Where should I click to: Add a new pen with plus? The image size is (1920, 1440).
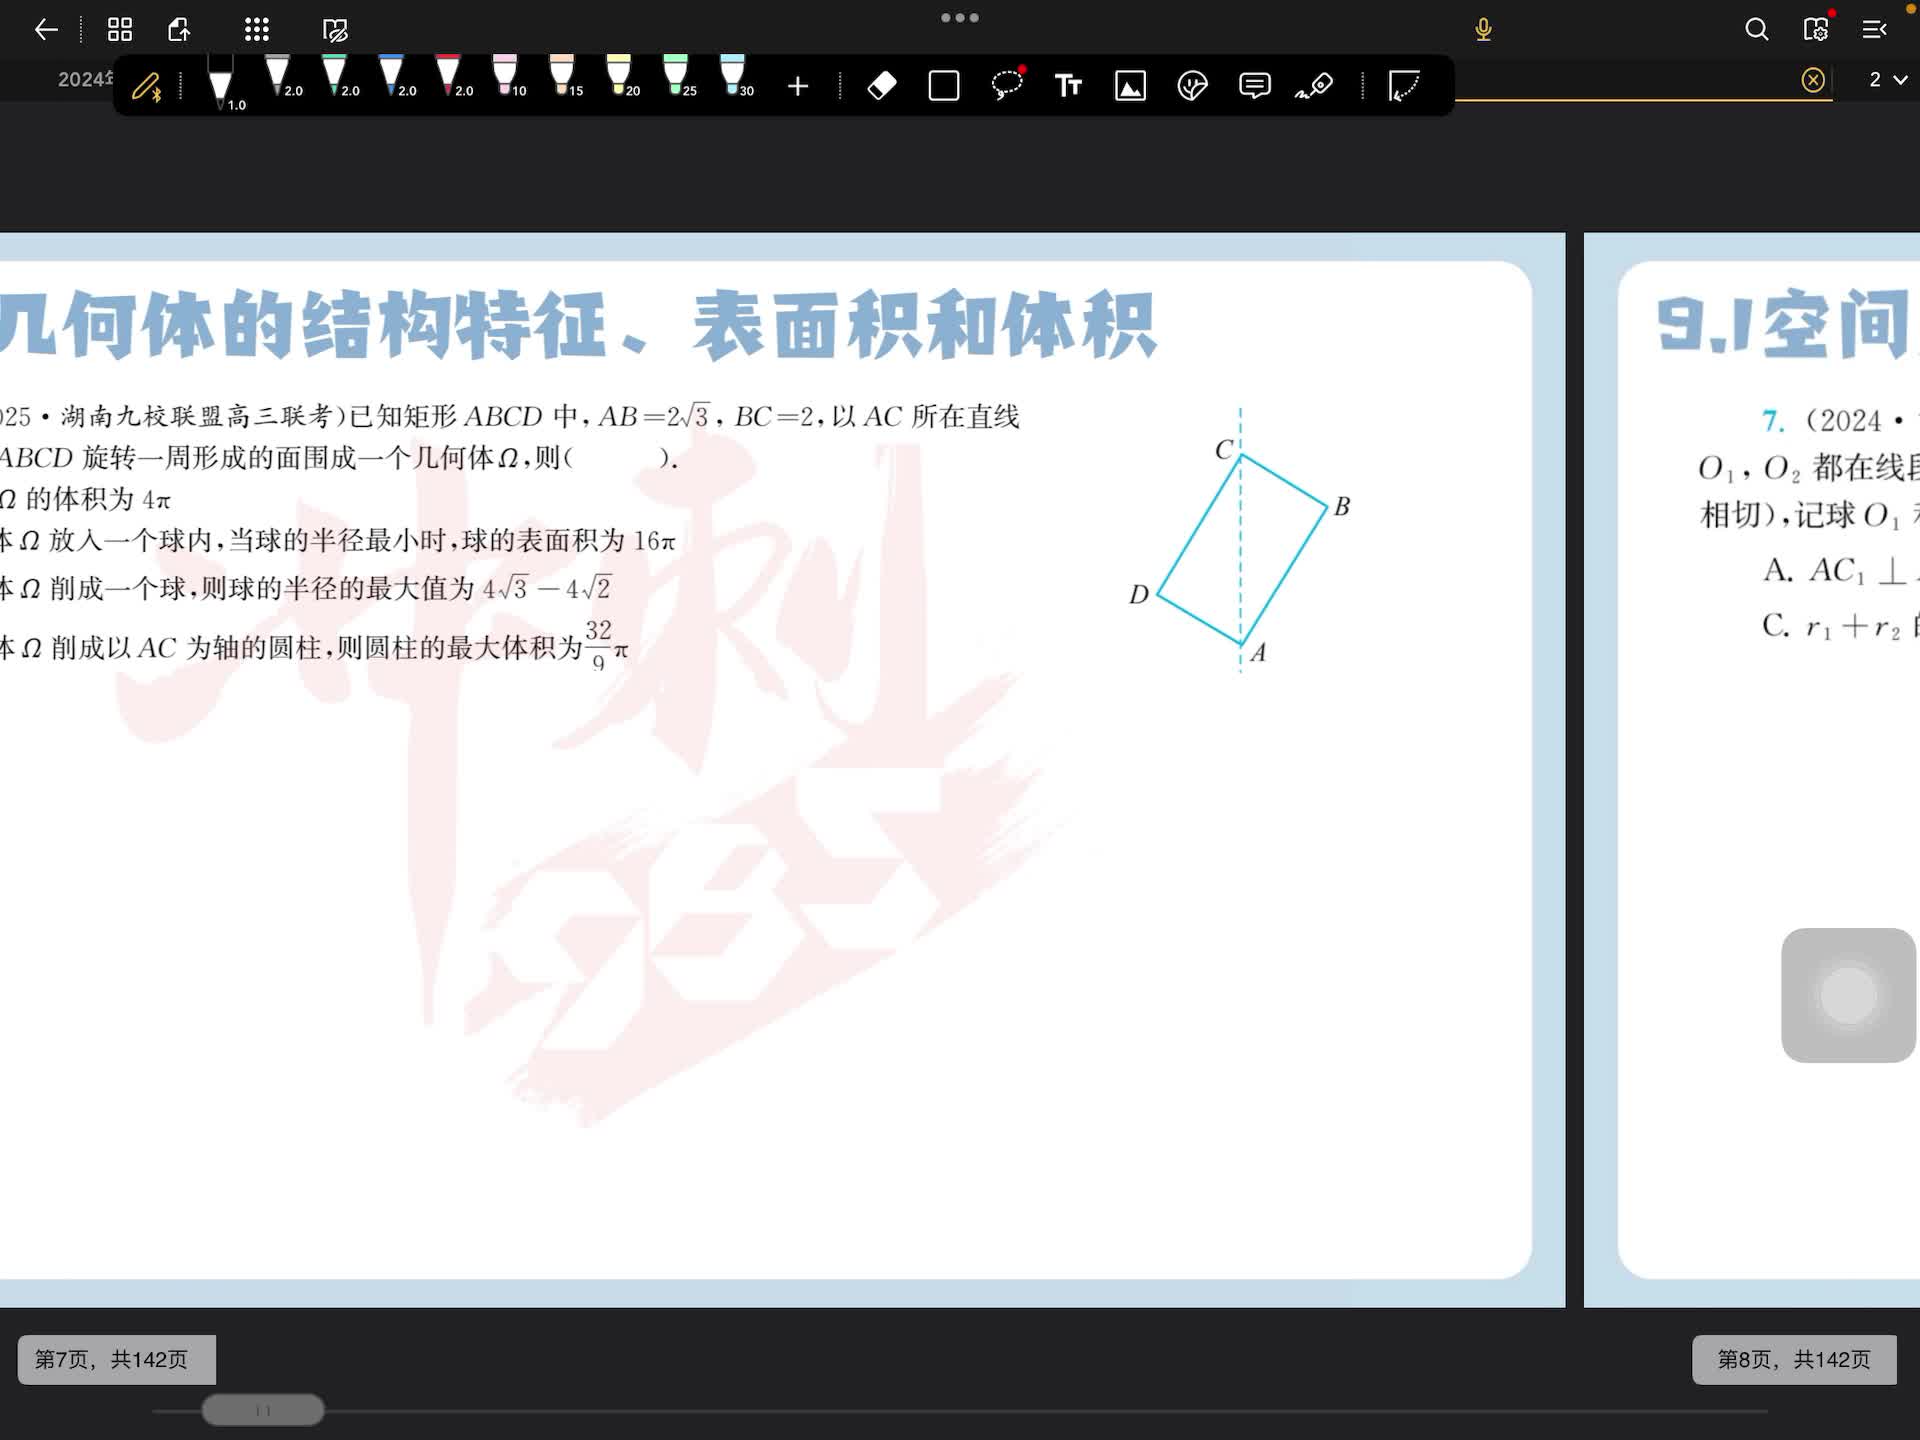click(797, 87)
